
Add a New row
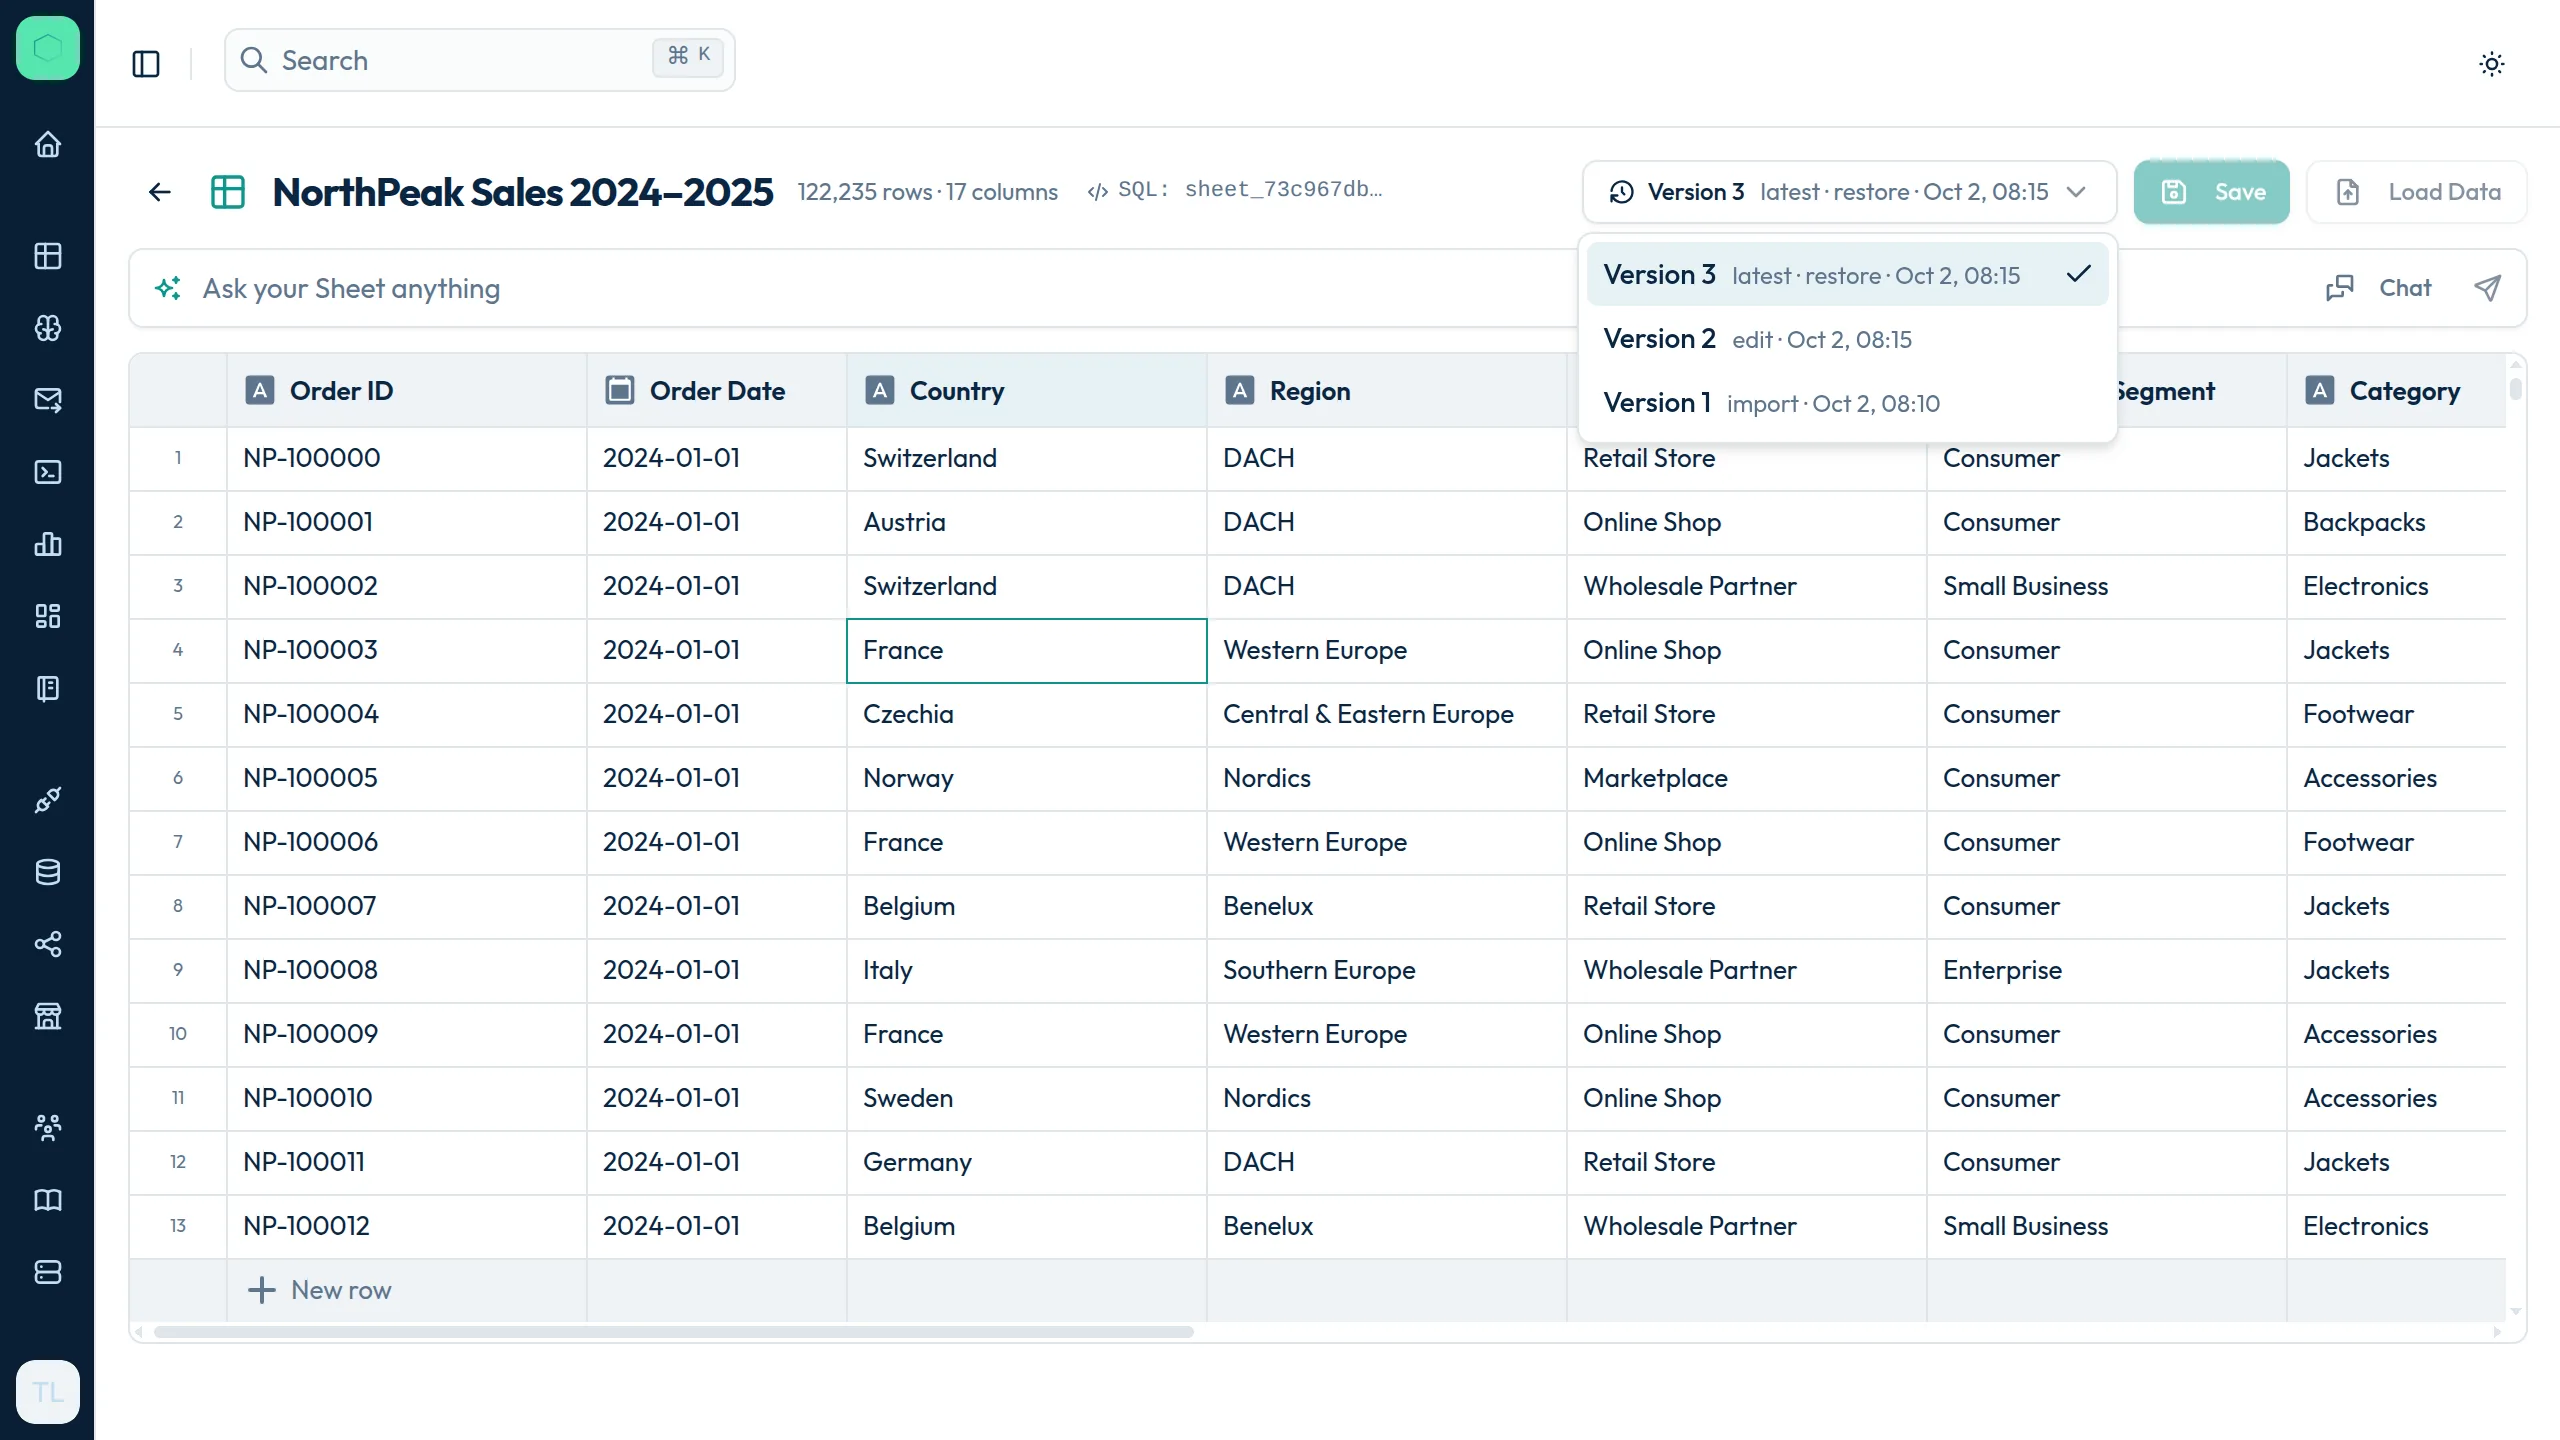tap(320, 1290)
